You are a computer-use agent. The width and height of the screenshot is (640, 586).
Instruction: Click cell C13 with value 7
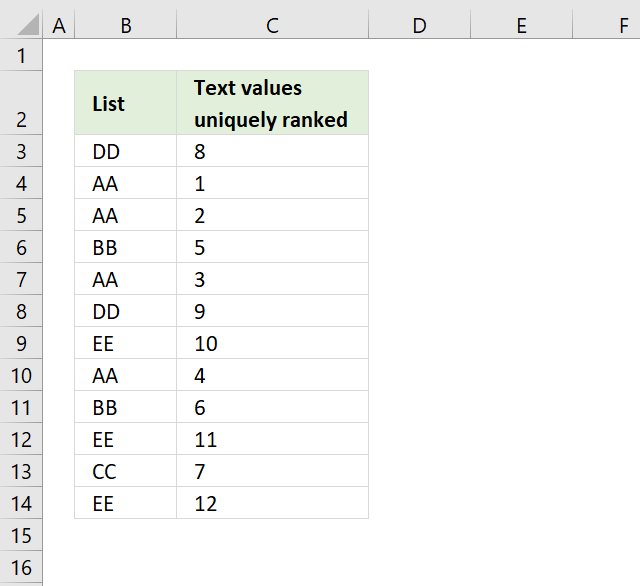tap(273, 471)
